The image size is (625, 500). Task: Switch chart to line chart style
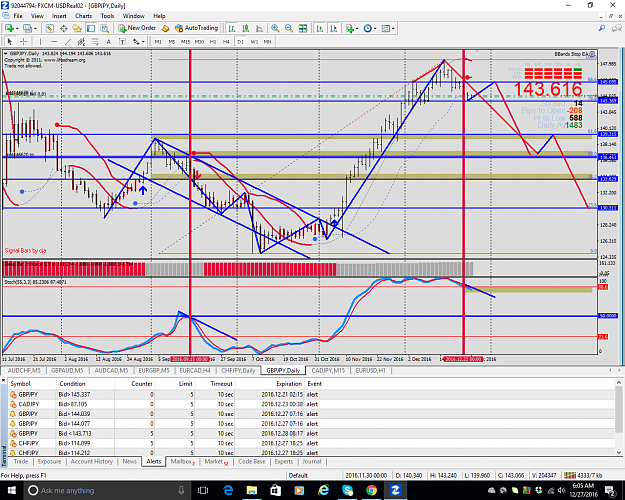(x=259, y=28)
